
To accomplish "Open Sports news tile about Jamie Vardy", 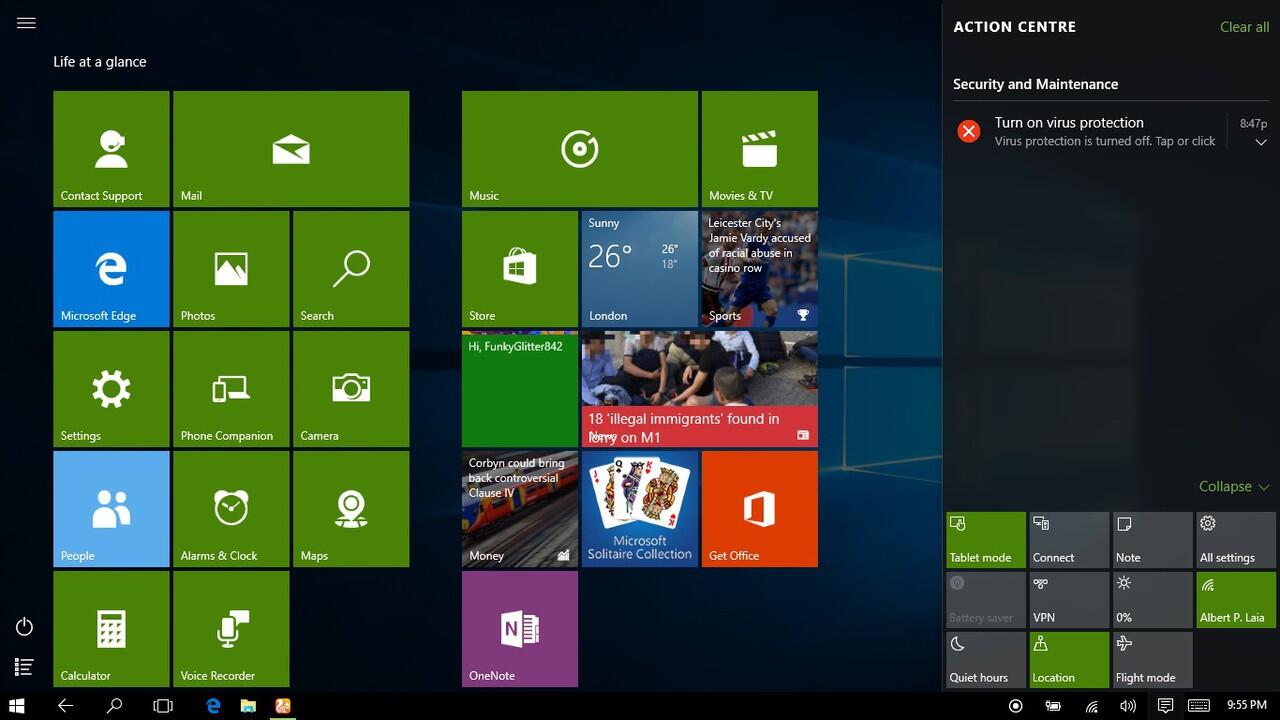I will pos(760,269).
